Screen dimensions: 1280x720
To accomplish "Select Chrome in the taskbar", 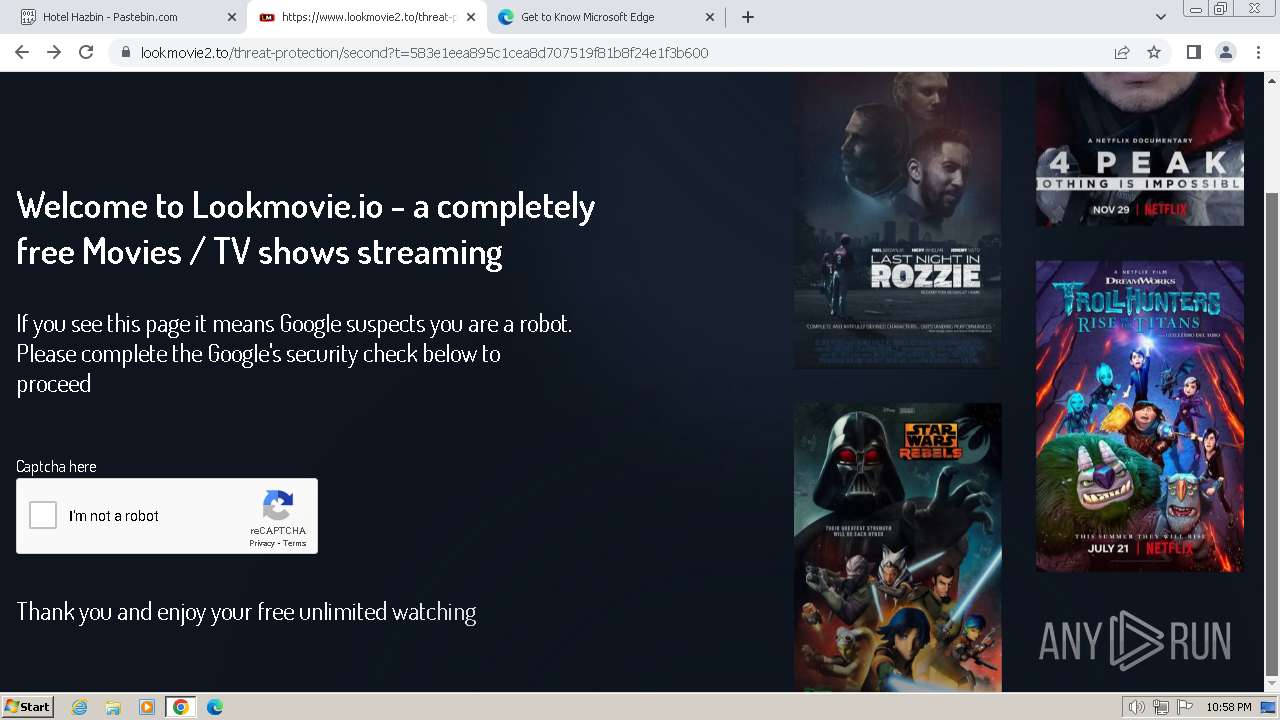I will pos(181,707).
